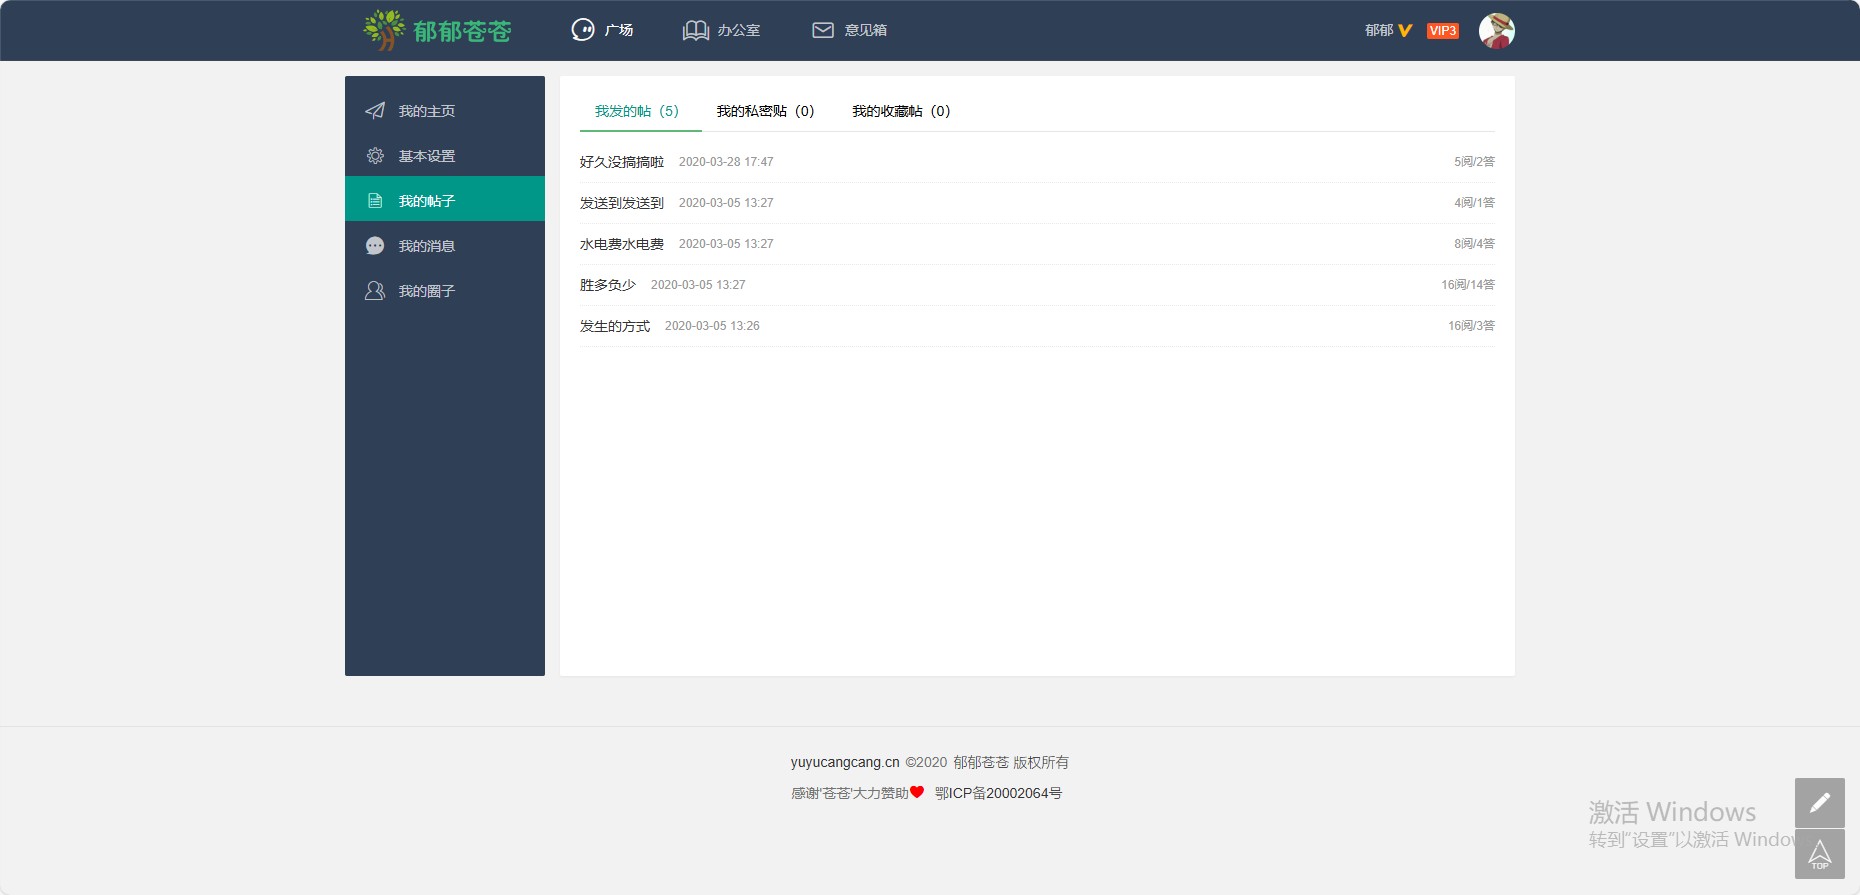The image size is (1860, 895).
Task: Click the 办公室 book icon
Action: pos(696,30)
